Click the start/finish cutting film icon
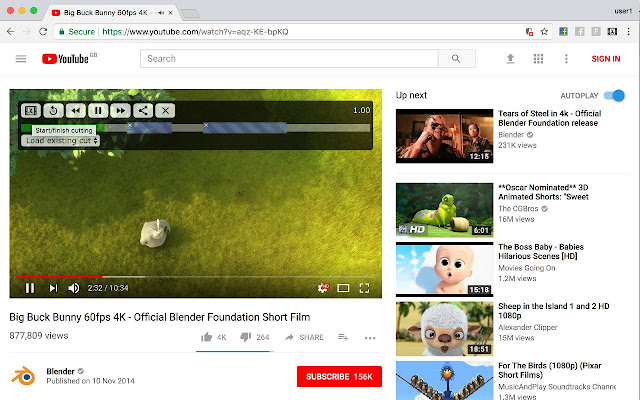The width and height of the screenshot is (640, 400). pyautogui.click(x=31, y=111)
